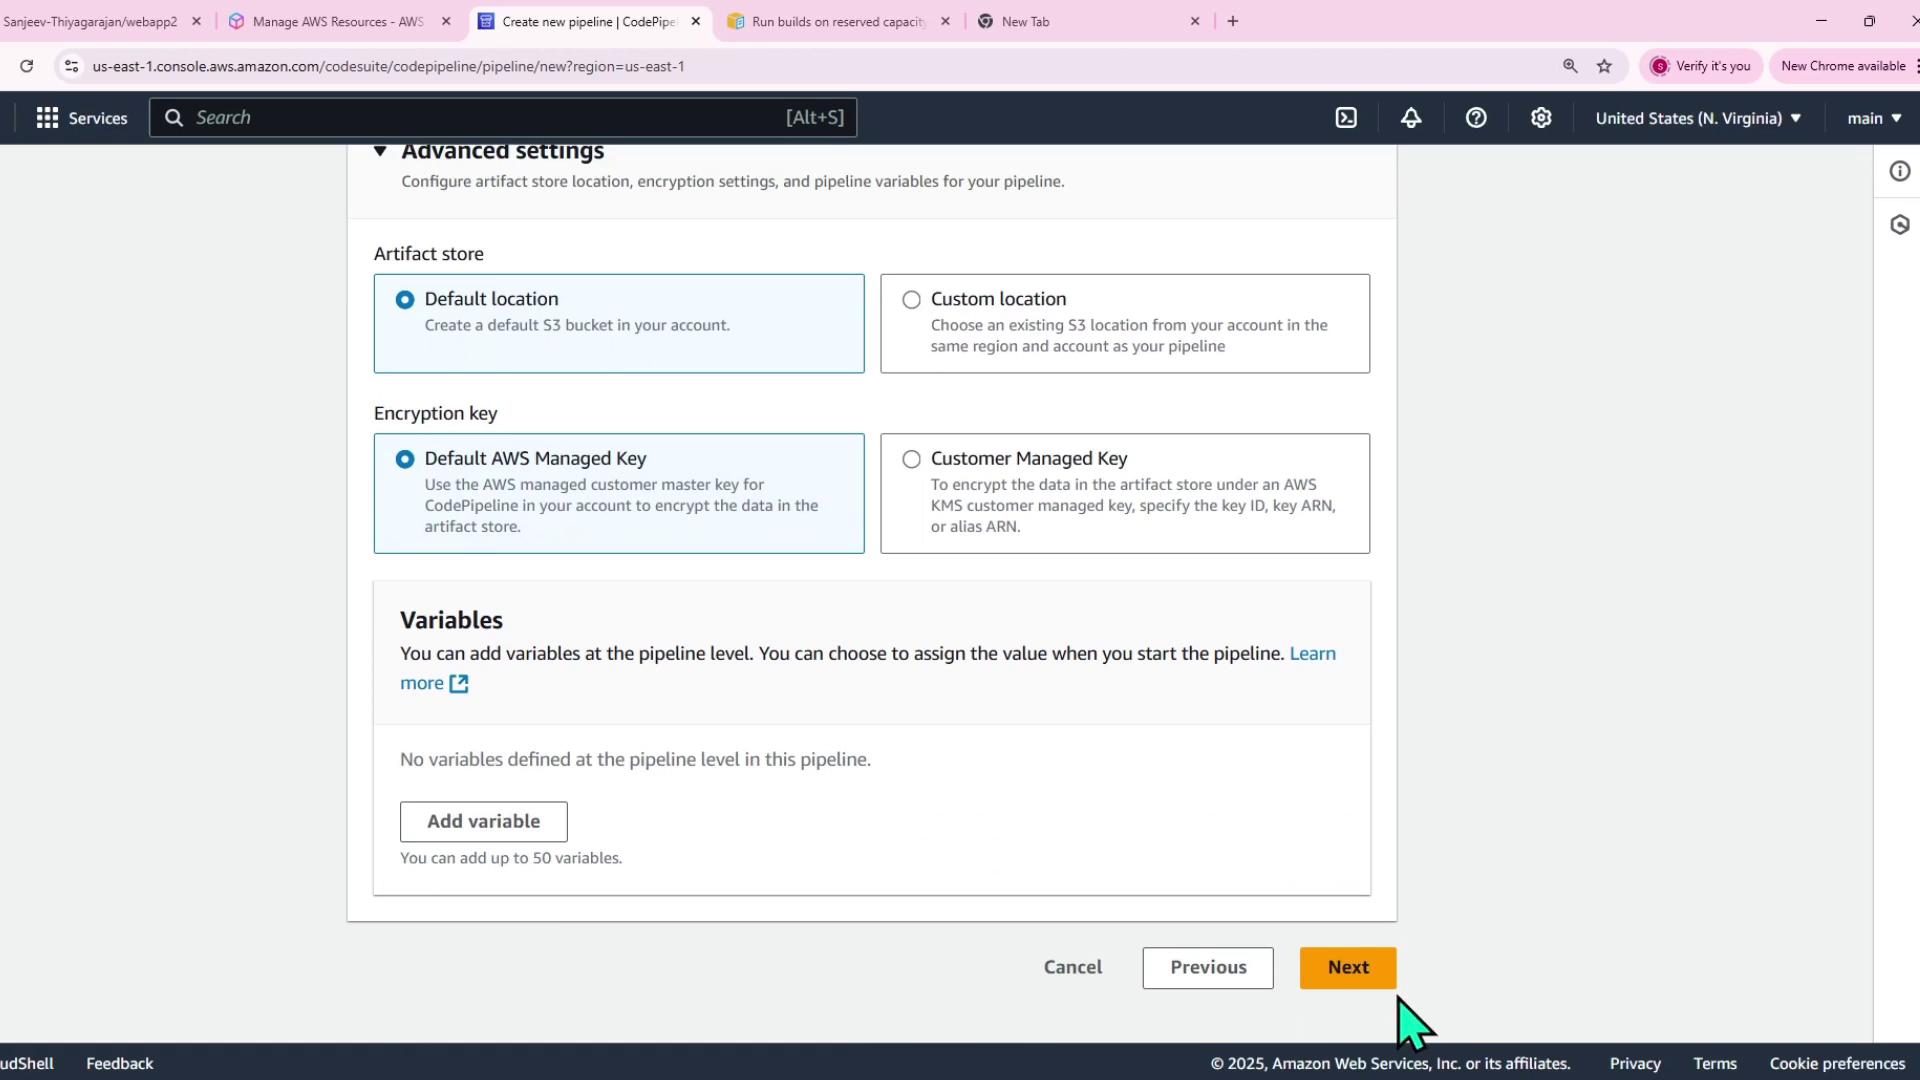The height and width of the screenshot is (1080, 1920).
Task: Collapse the Advanced settings section
Action: point(380,152)
